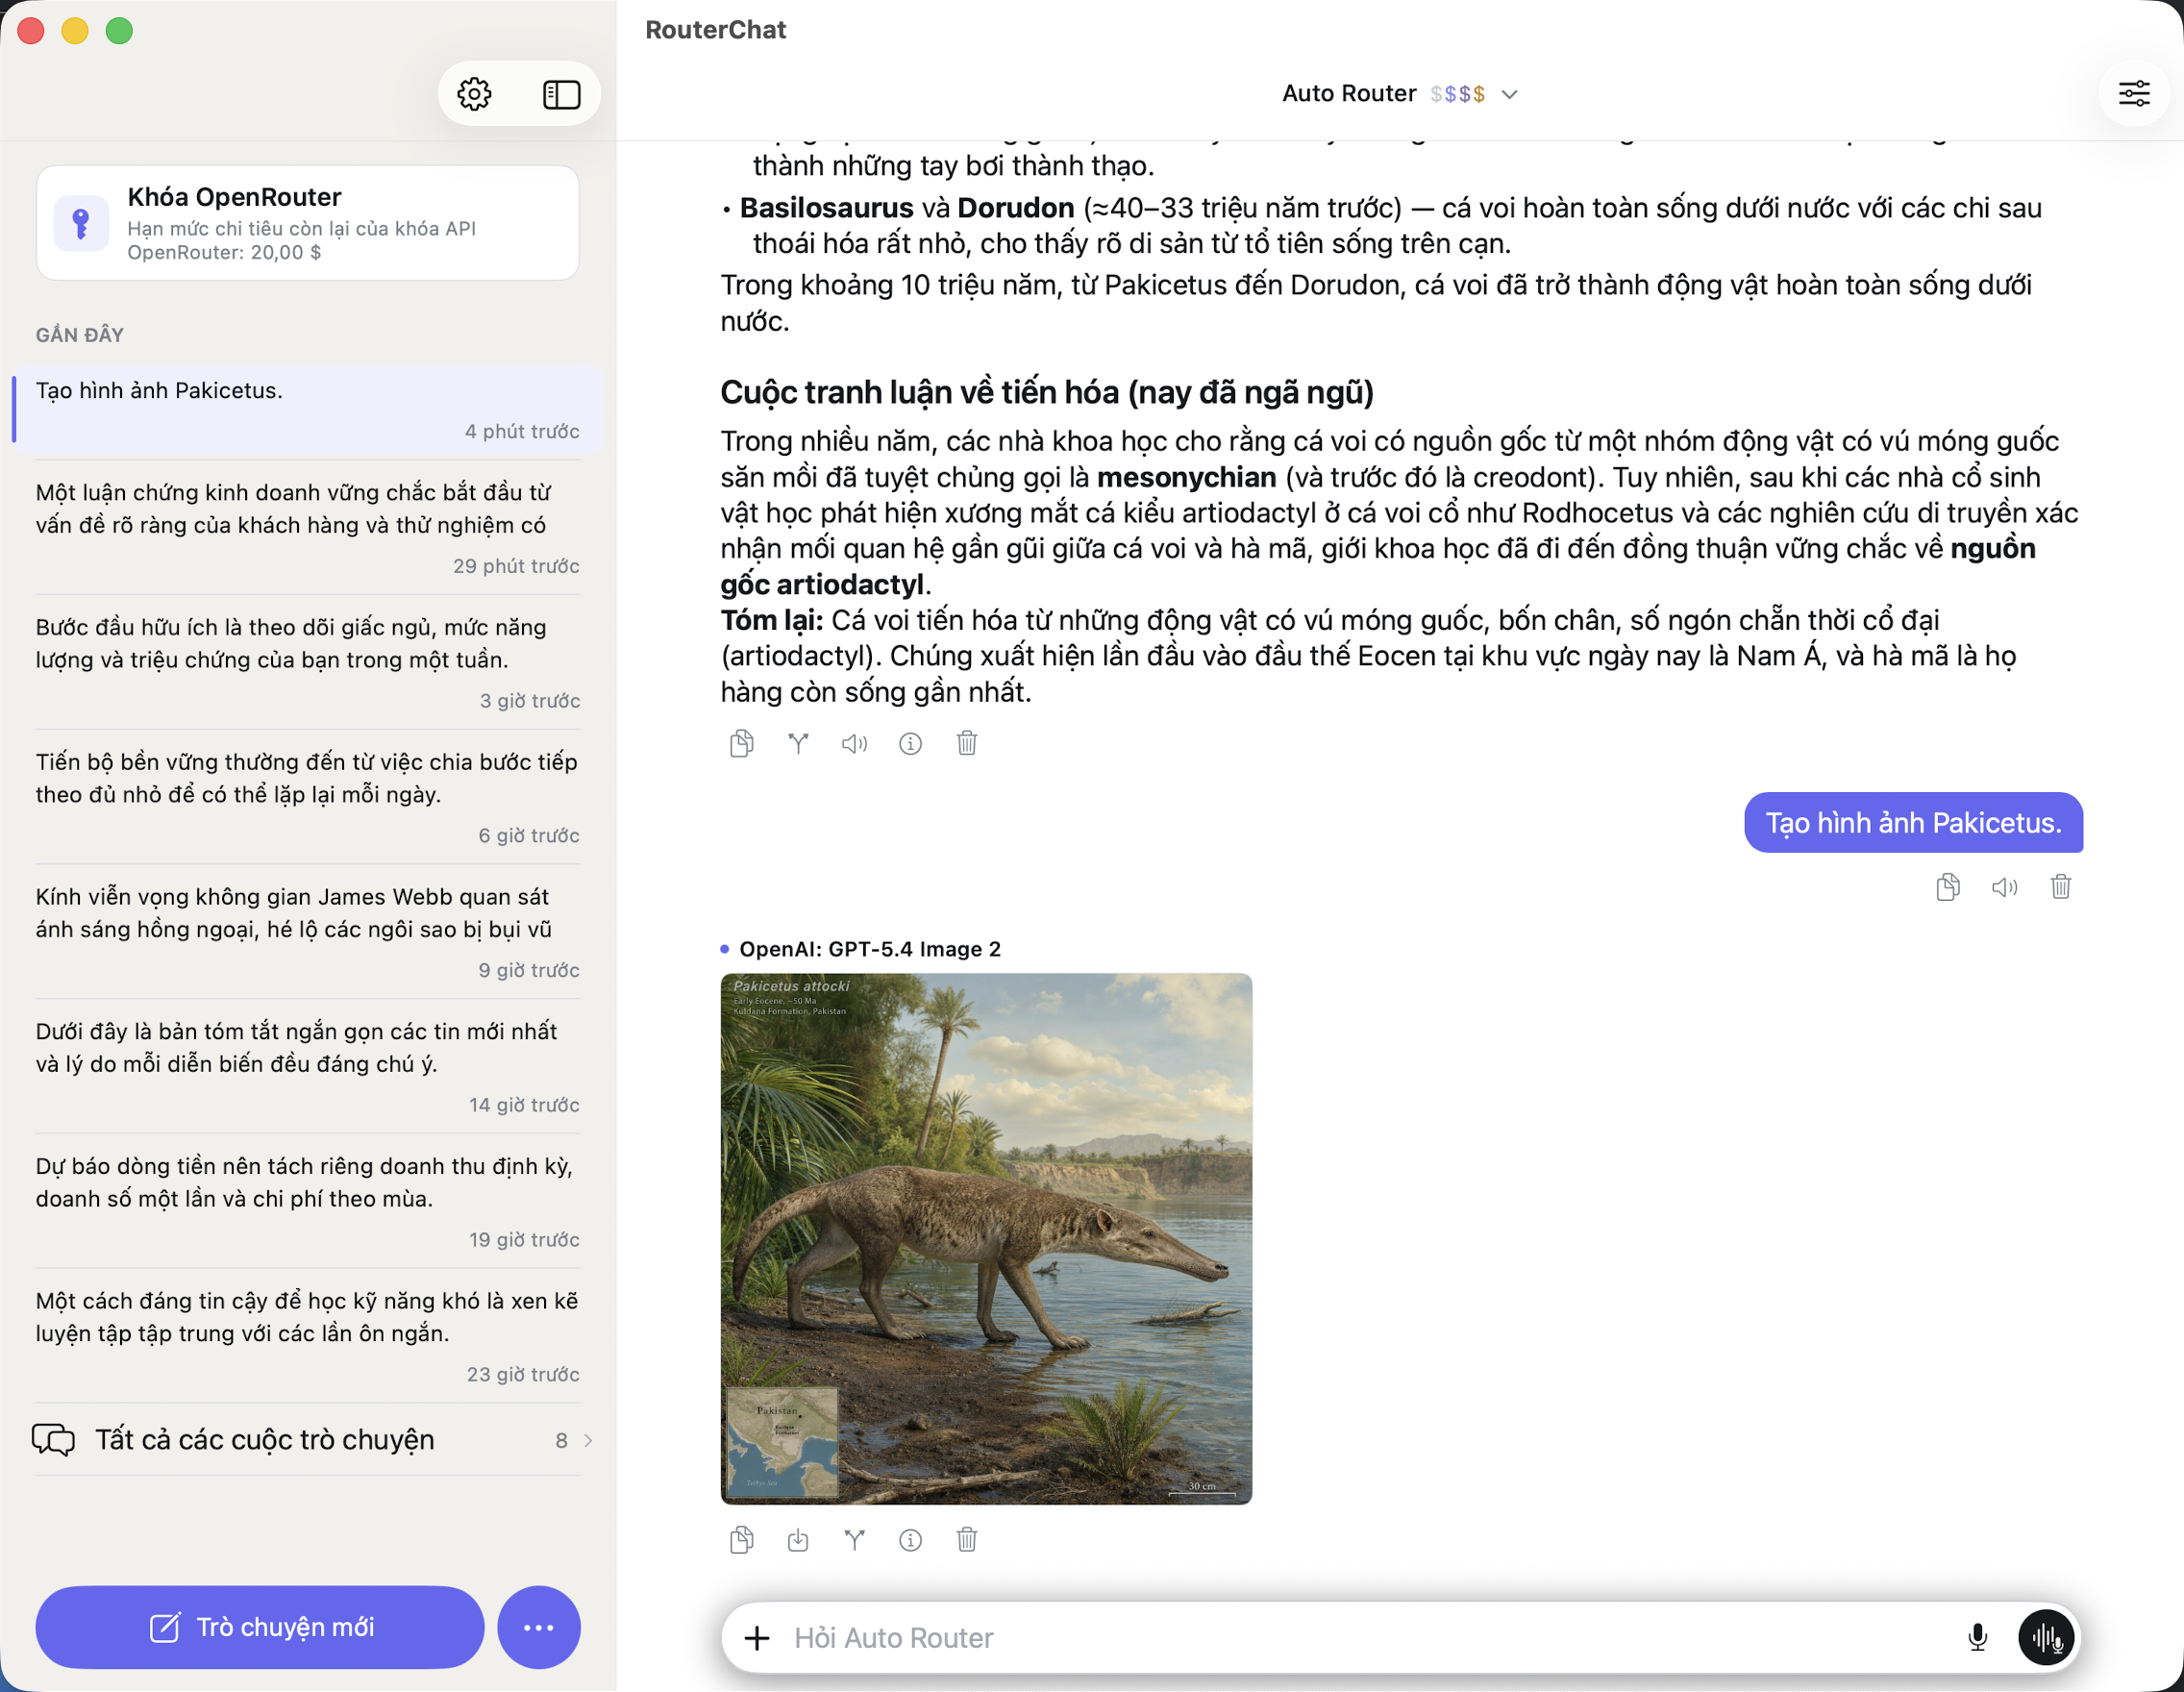
Task: Delete the user message
Action: pyautogui.click(x=2061, y=887)
